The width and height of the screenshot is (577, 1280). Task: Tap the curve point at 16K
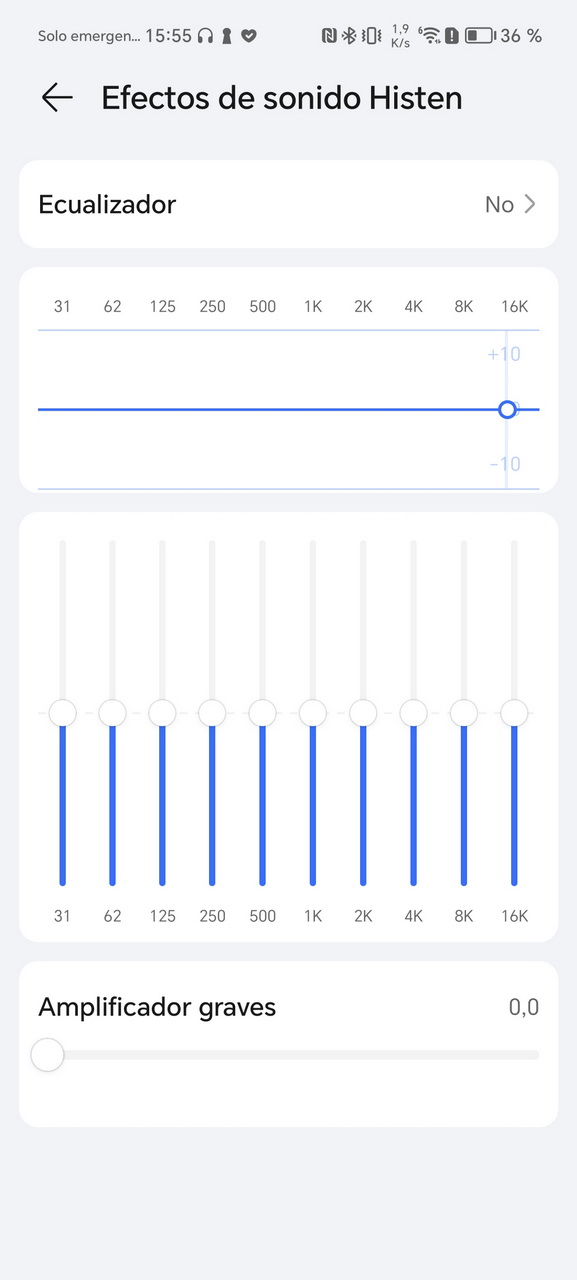(507, 409)
